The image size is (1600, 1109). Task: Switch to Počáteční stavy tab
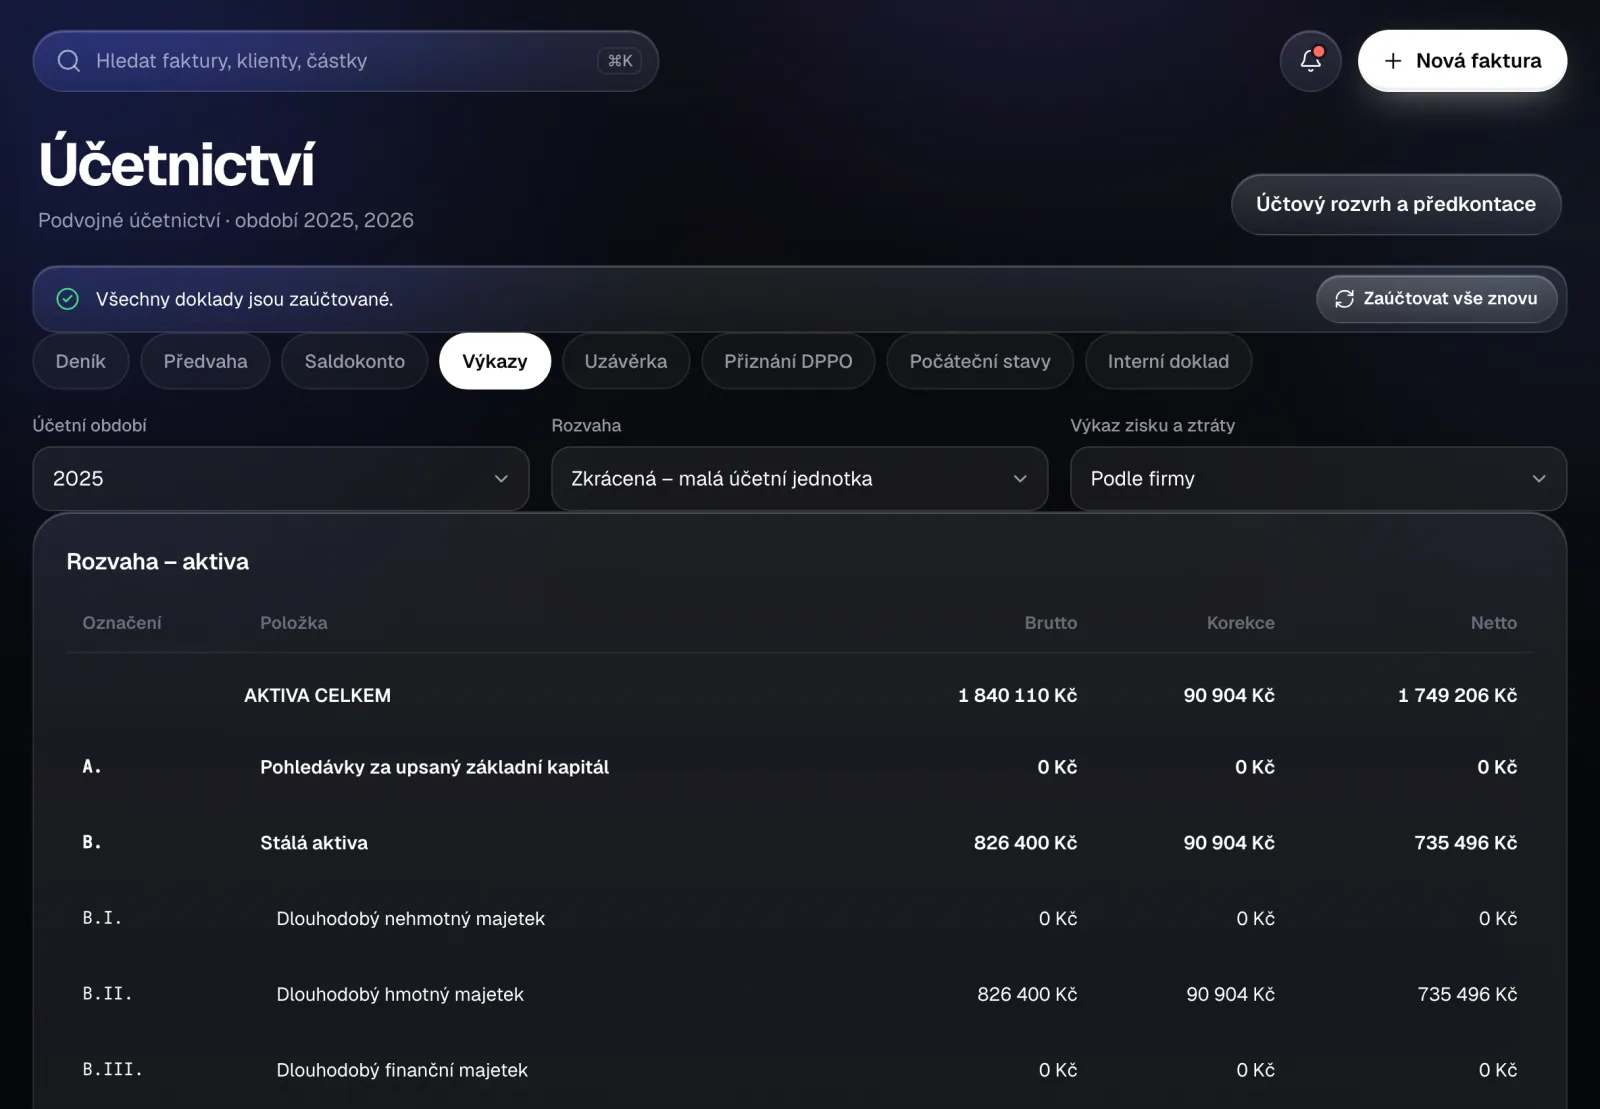point(980,361)
